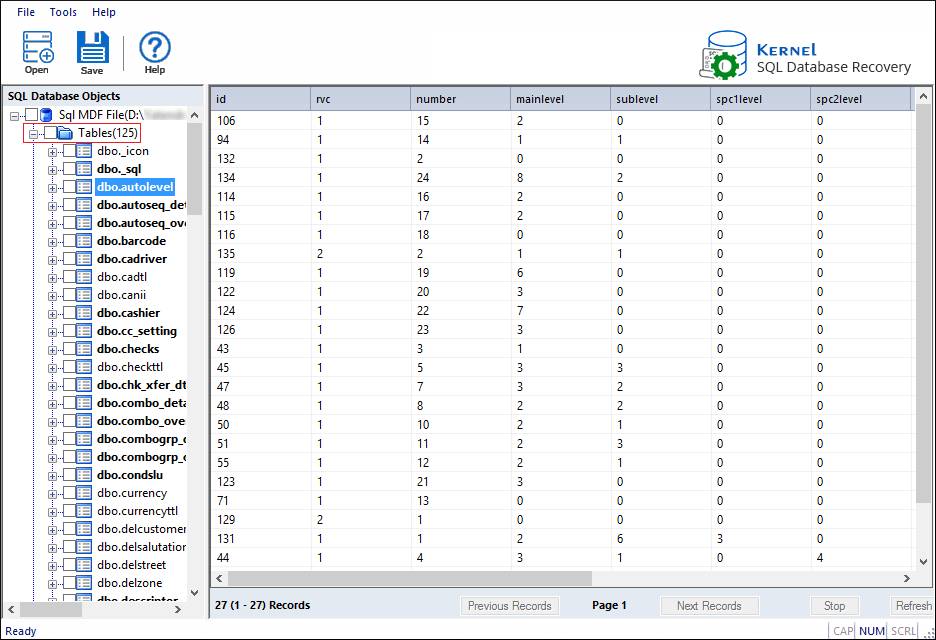Click the table icon for dbo.canii

[x=84, y=295]
